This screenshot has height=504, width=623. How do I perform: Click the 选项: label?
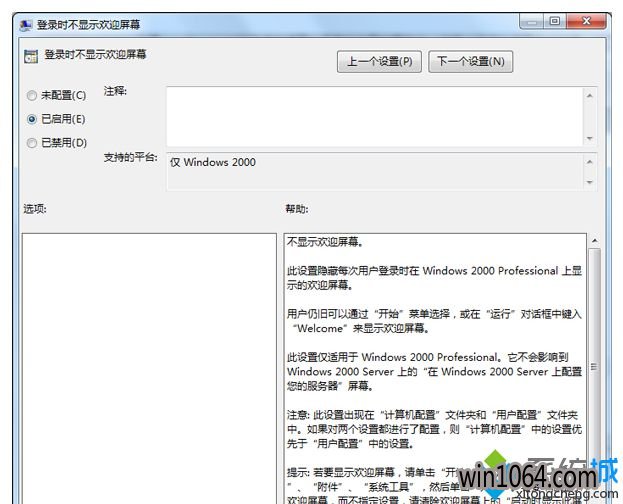tap(35, 209)
